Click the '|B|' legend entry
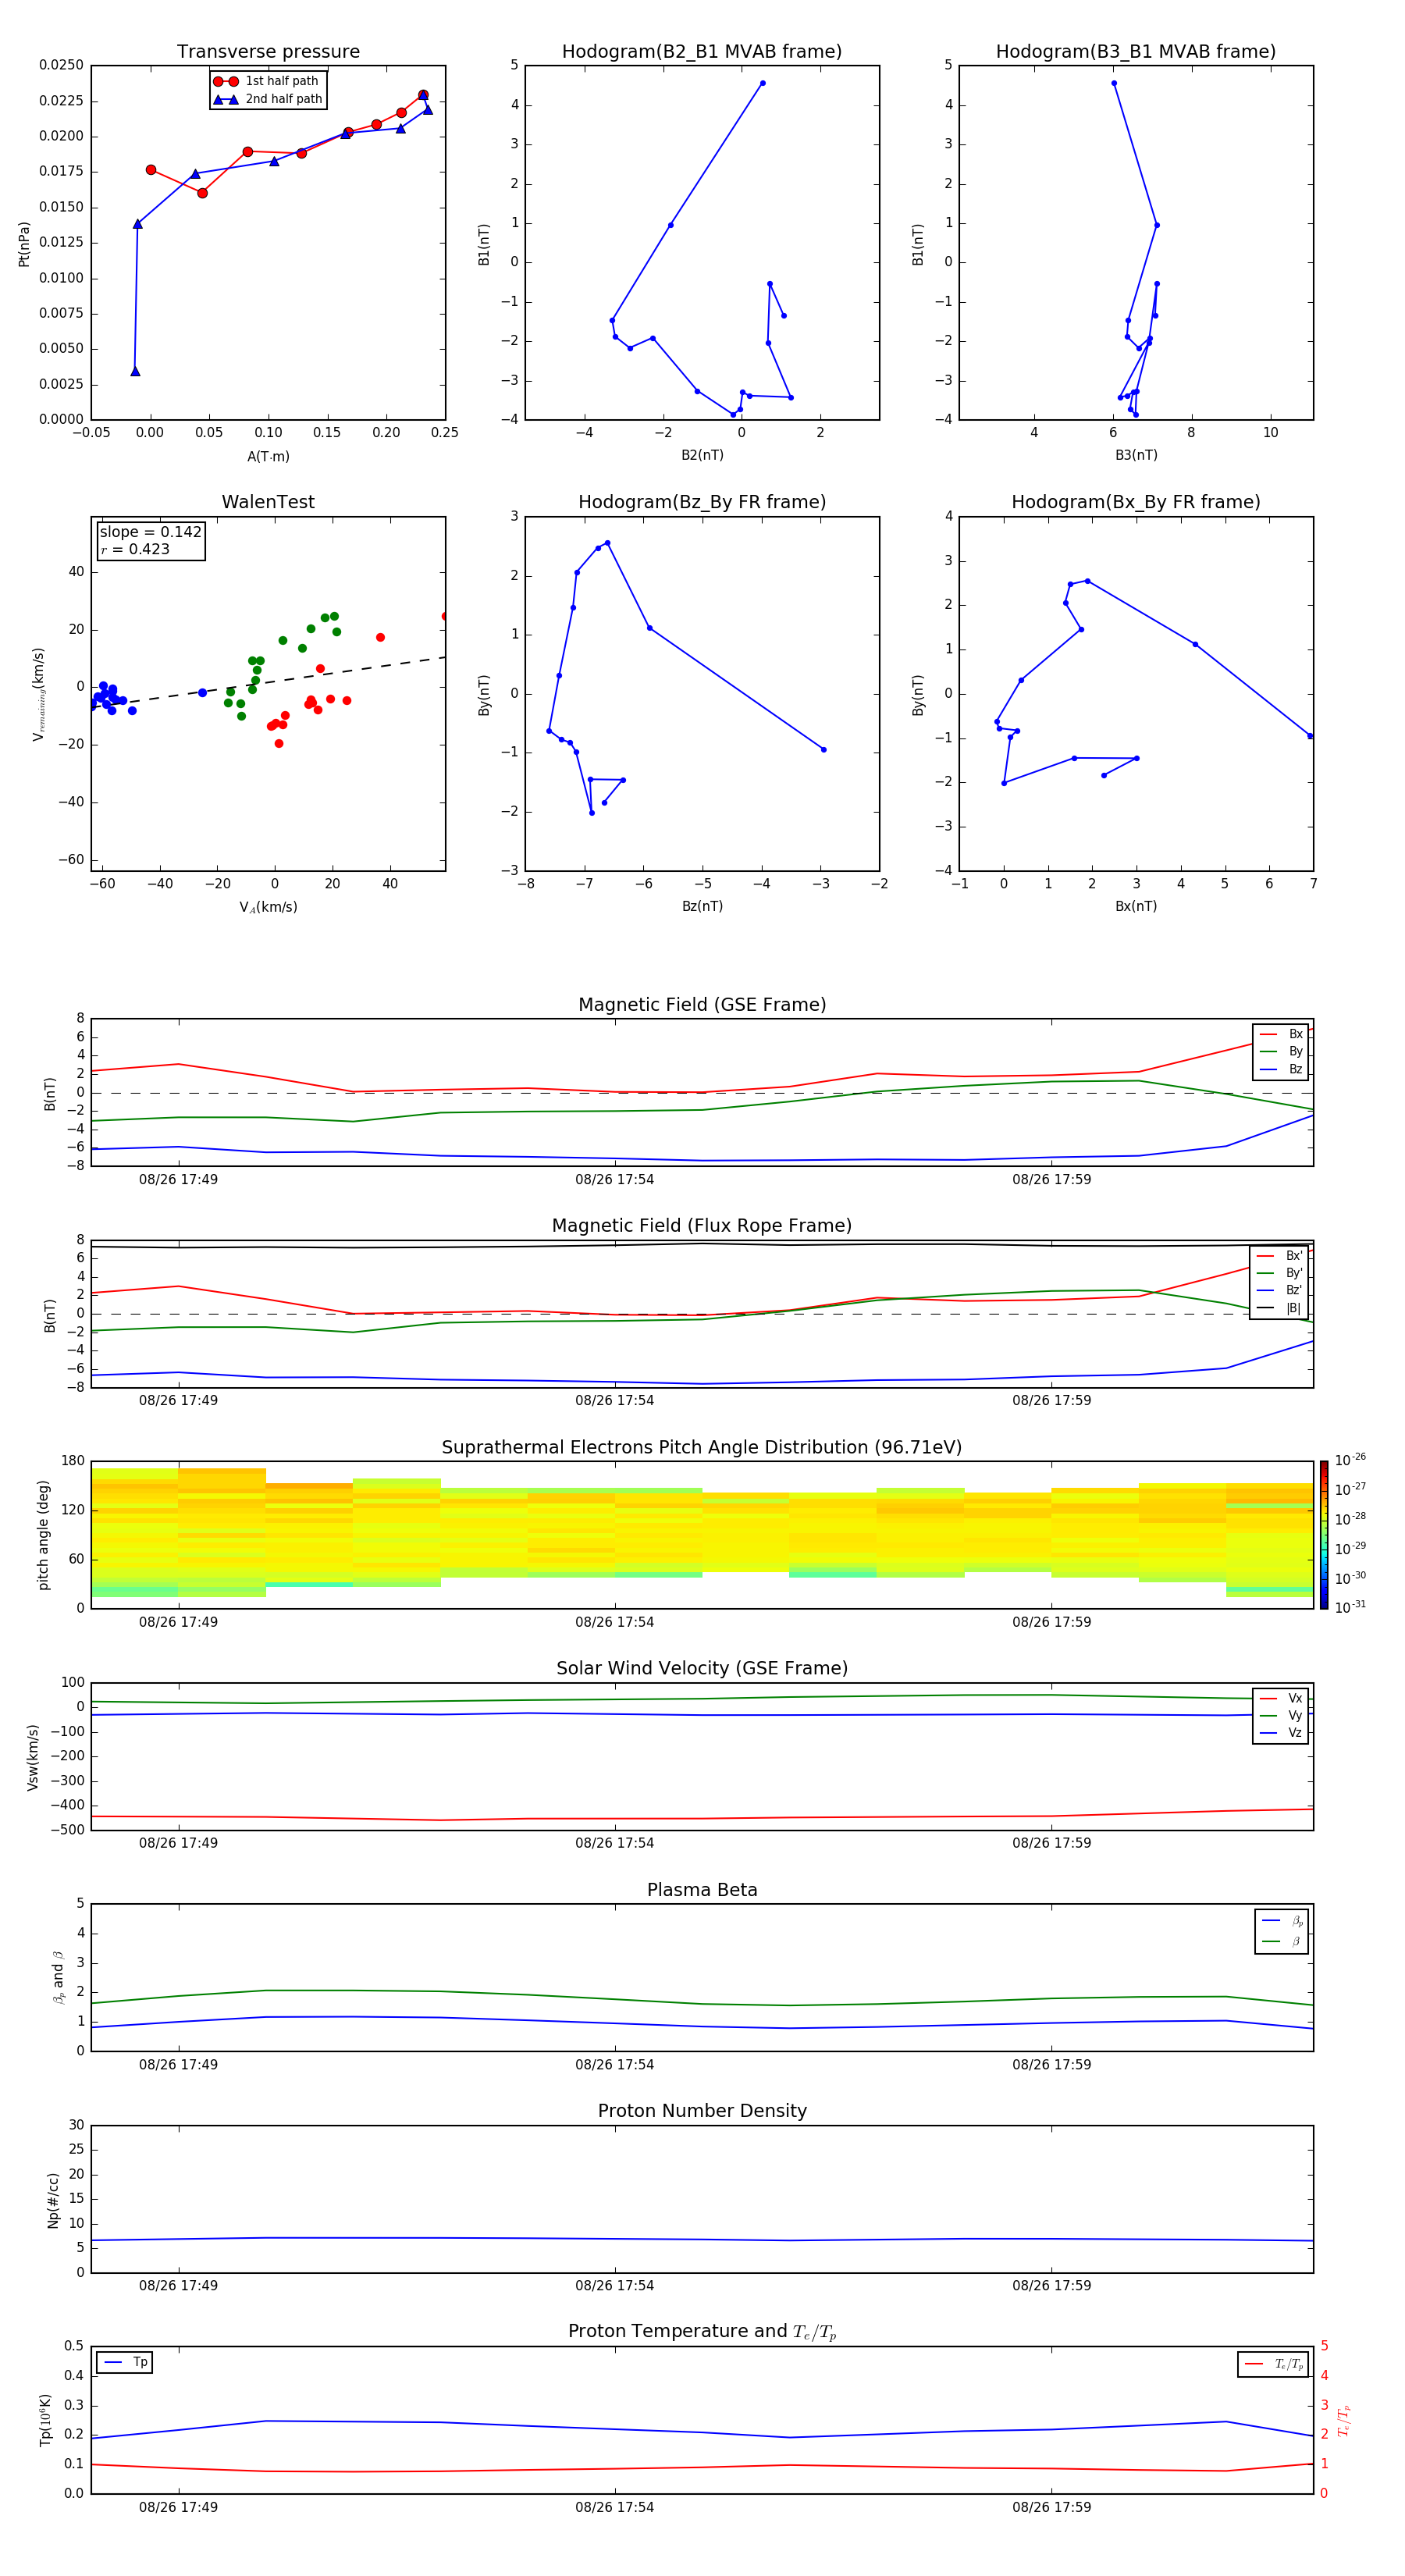The image size is (1405, 2576). (1280, 1308)
